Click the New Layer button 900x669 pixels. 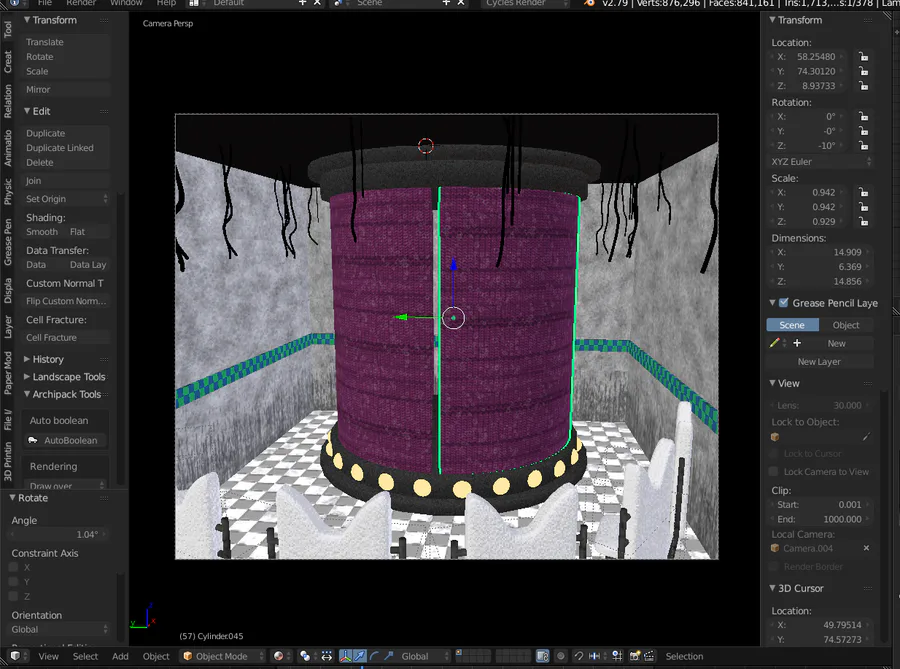click(x=820, y=361)
